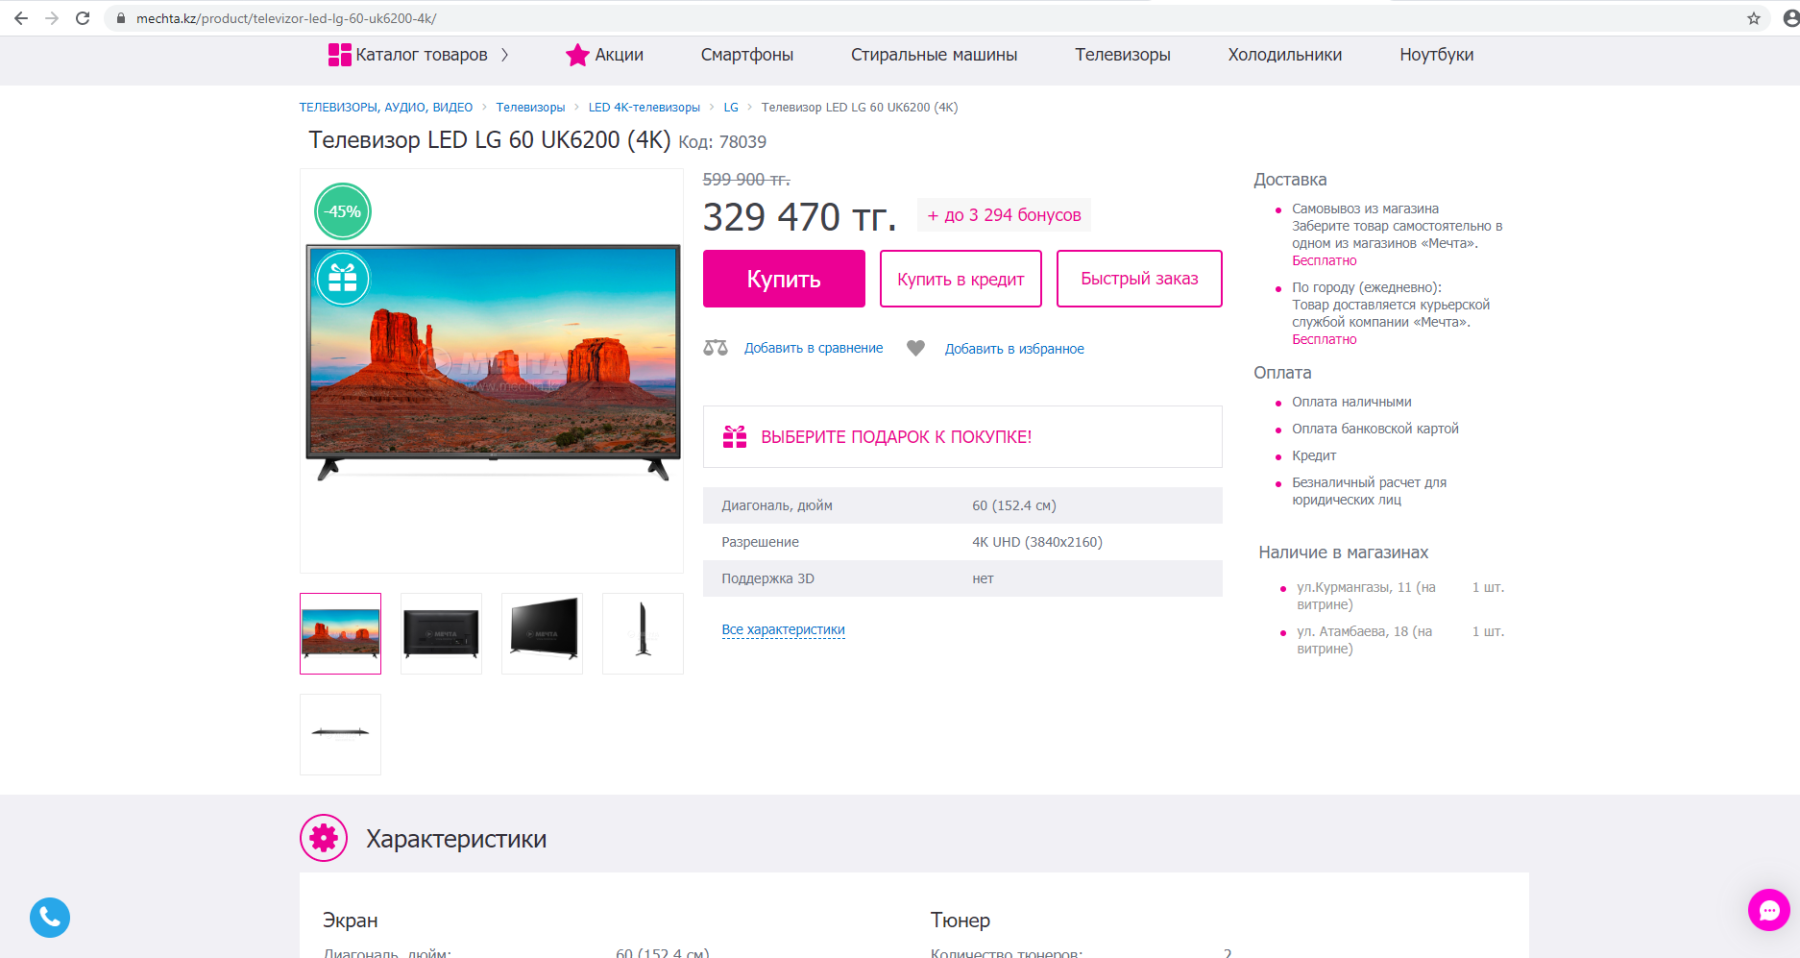Open the chat support bubble
This screenshot has width=1800, height=958.
(1768, 910)
